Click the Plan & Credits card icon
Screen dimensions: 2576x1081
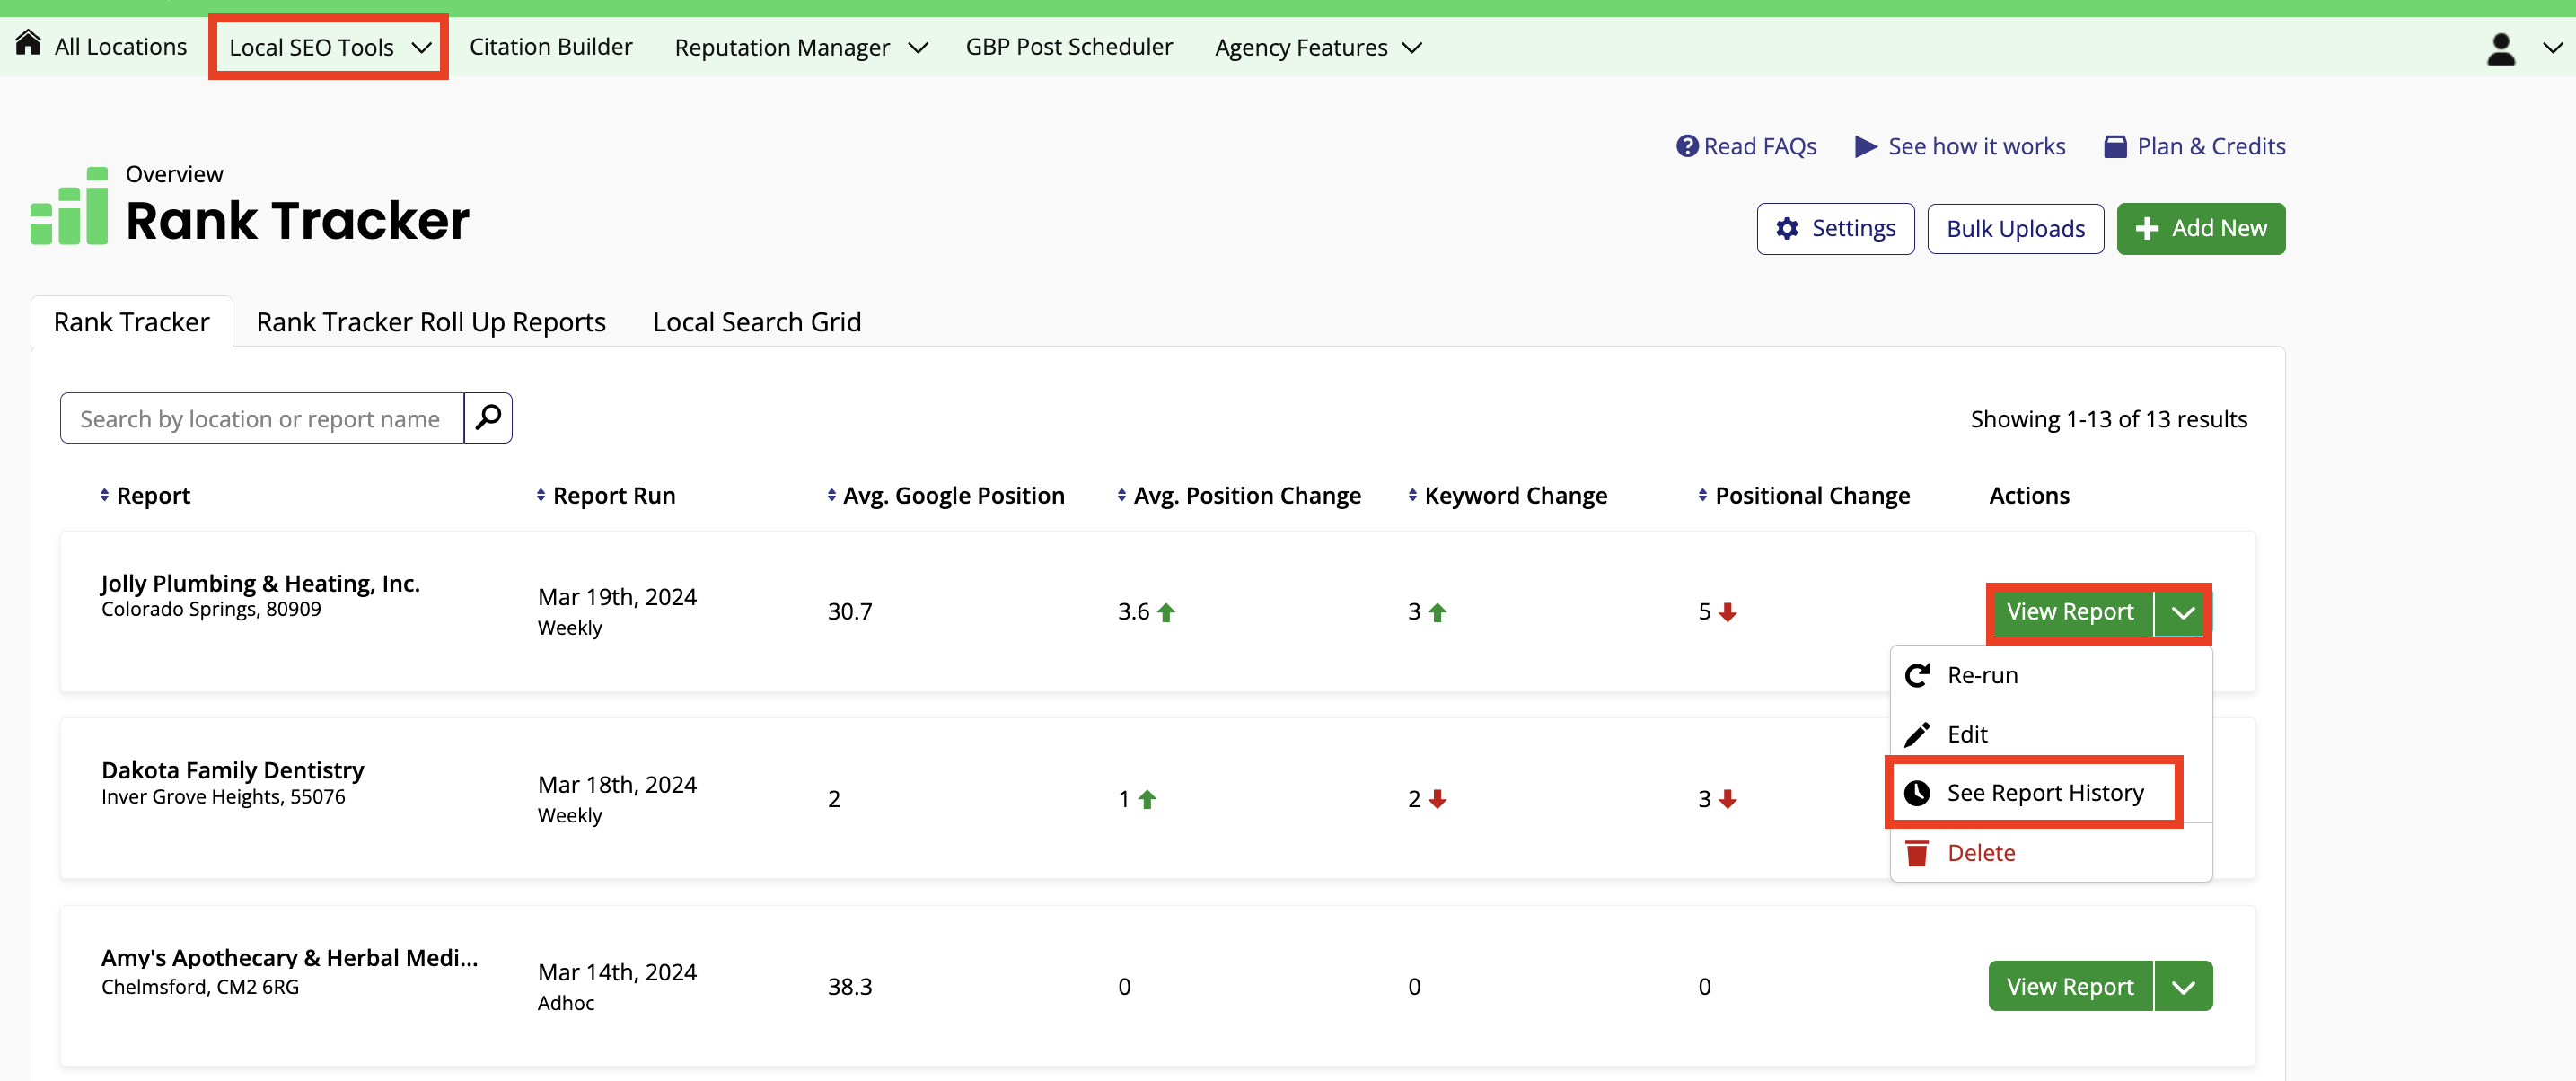coord(2115,146)
